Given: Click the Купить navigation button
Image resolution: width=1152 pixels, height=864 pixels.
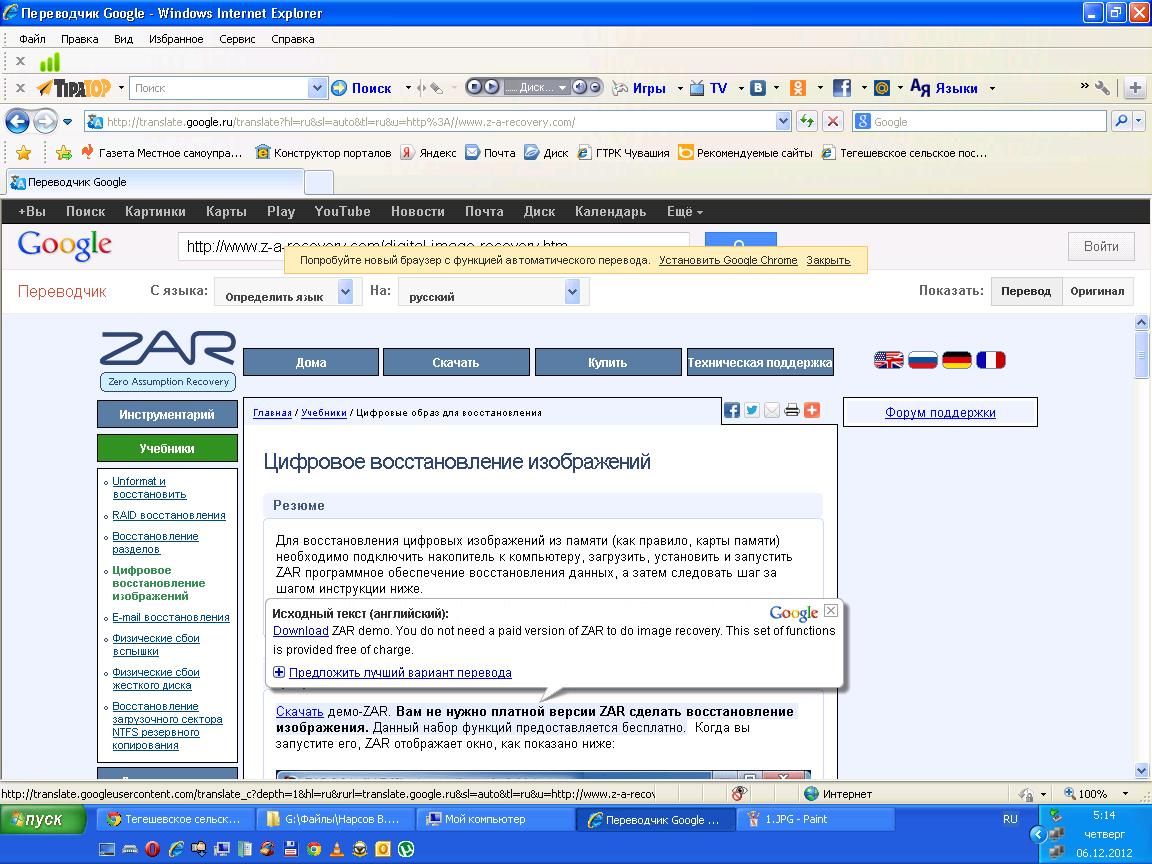Looking at the screenshot, I should pyautogui.click(x=608, y=362).
